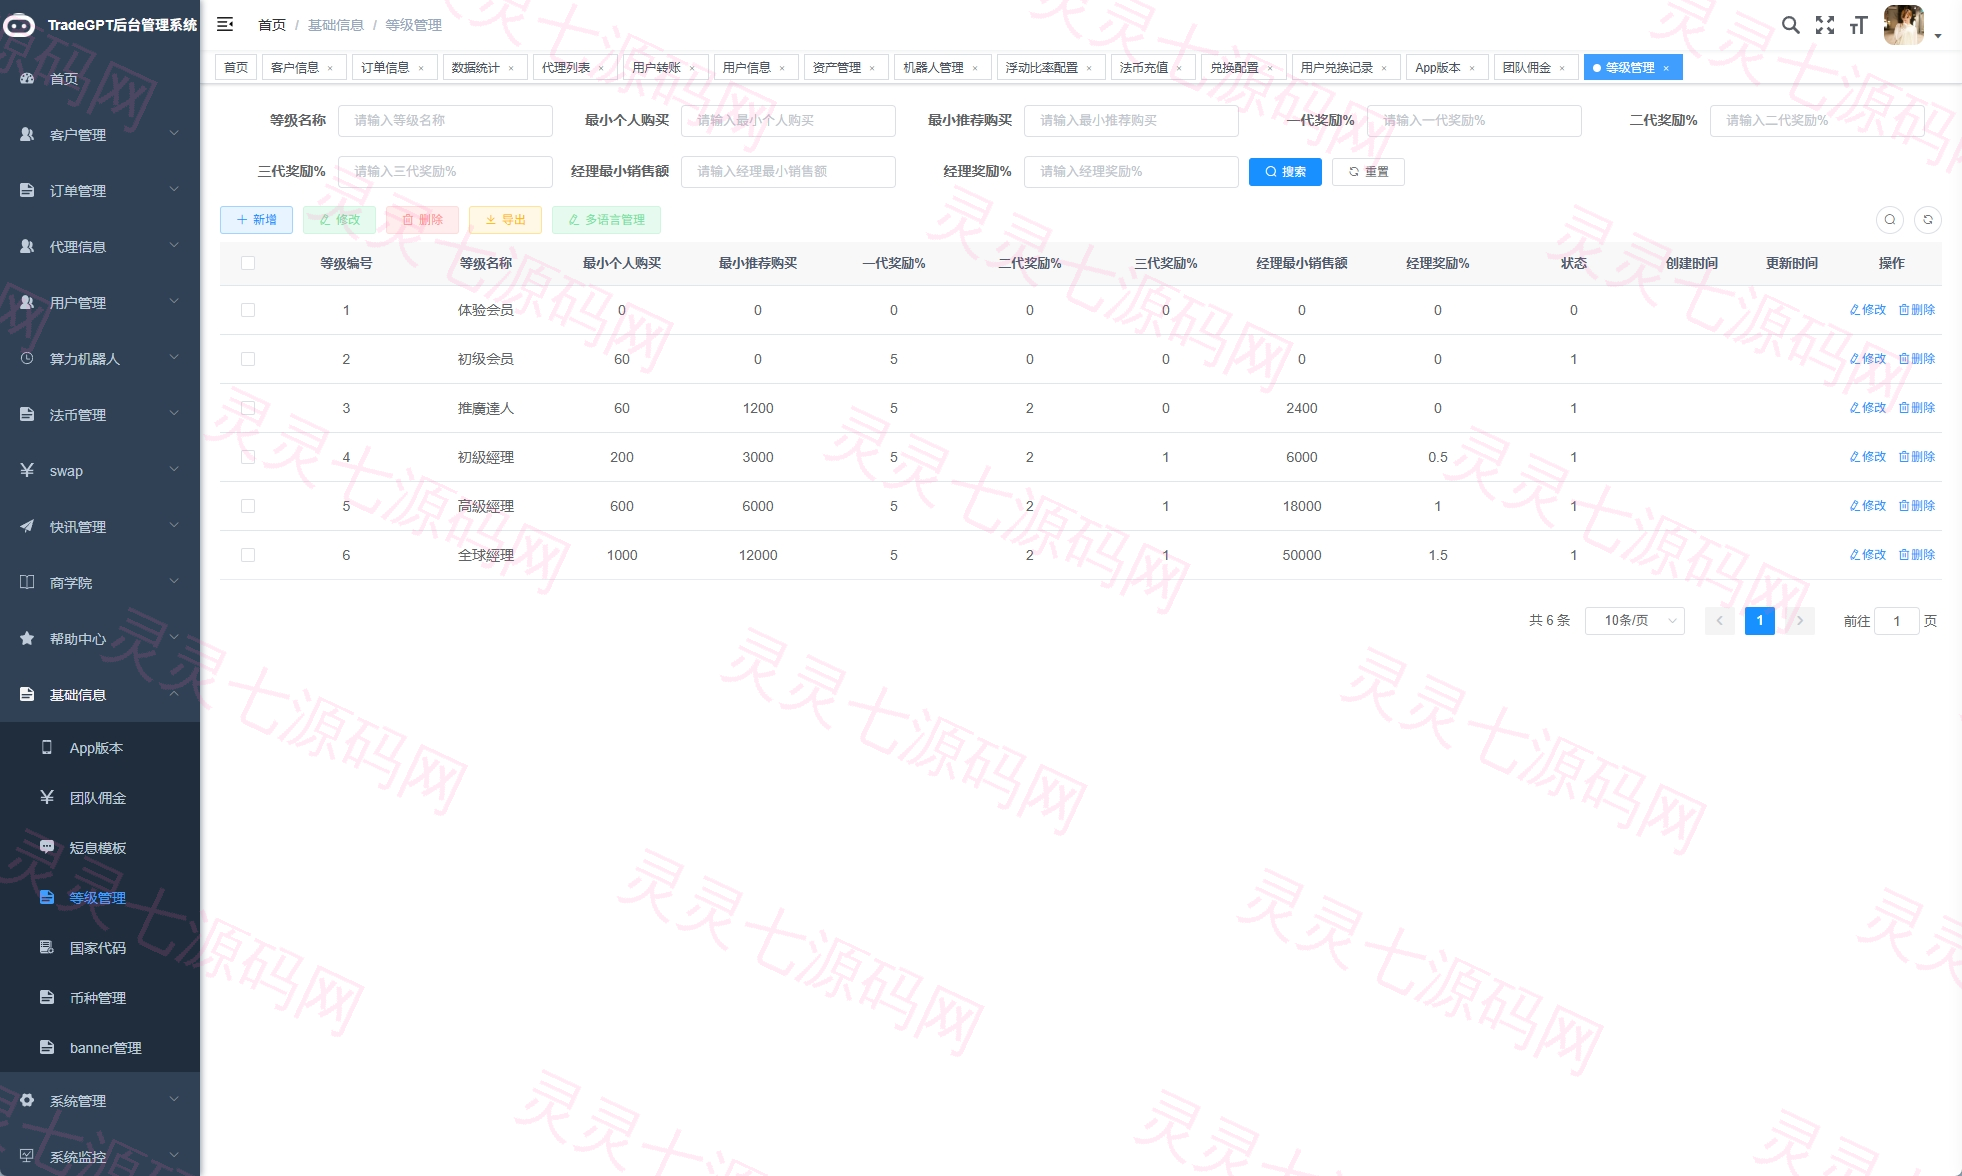Edit the 全球經理 row

(1867, 555)
